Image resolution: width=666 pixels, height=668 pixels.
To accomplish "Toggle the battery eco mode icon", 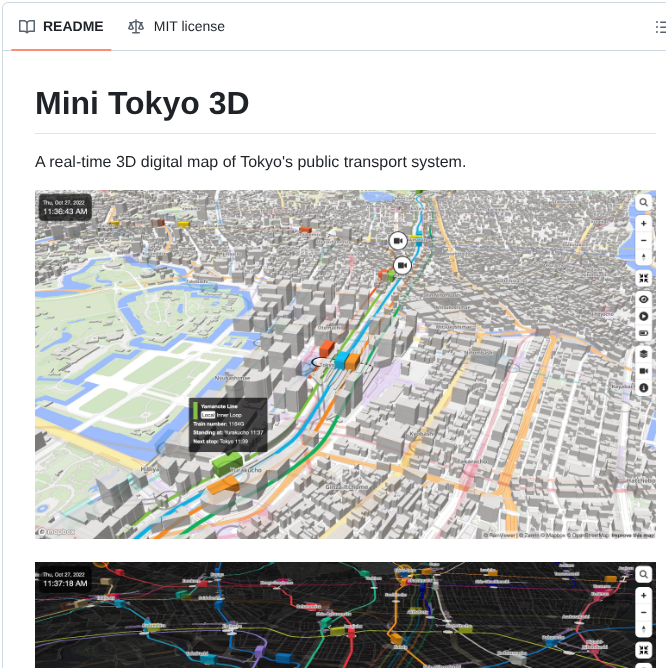I will point(643,333).
